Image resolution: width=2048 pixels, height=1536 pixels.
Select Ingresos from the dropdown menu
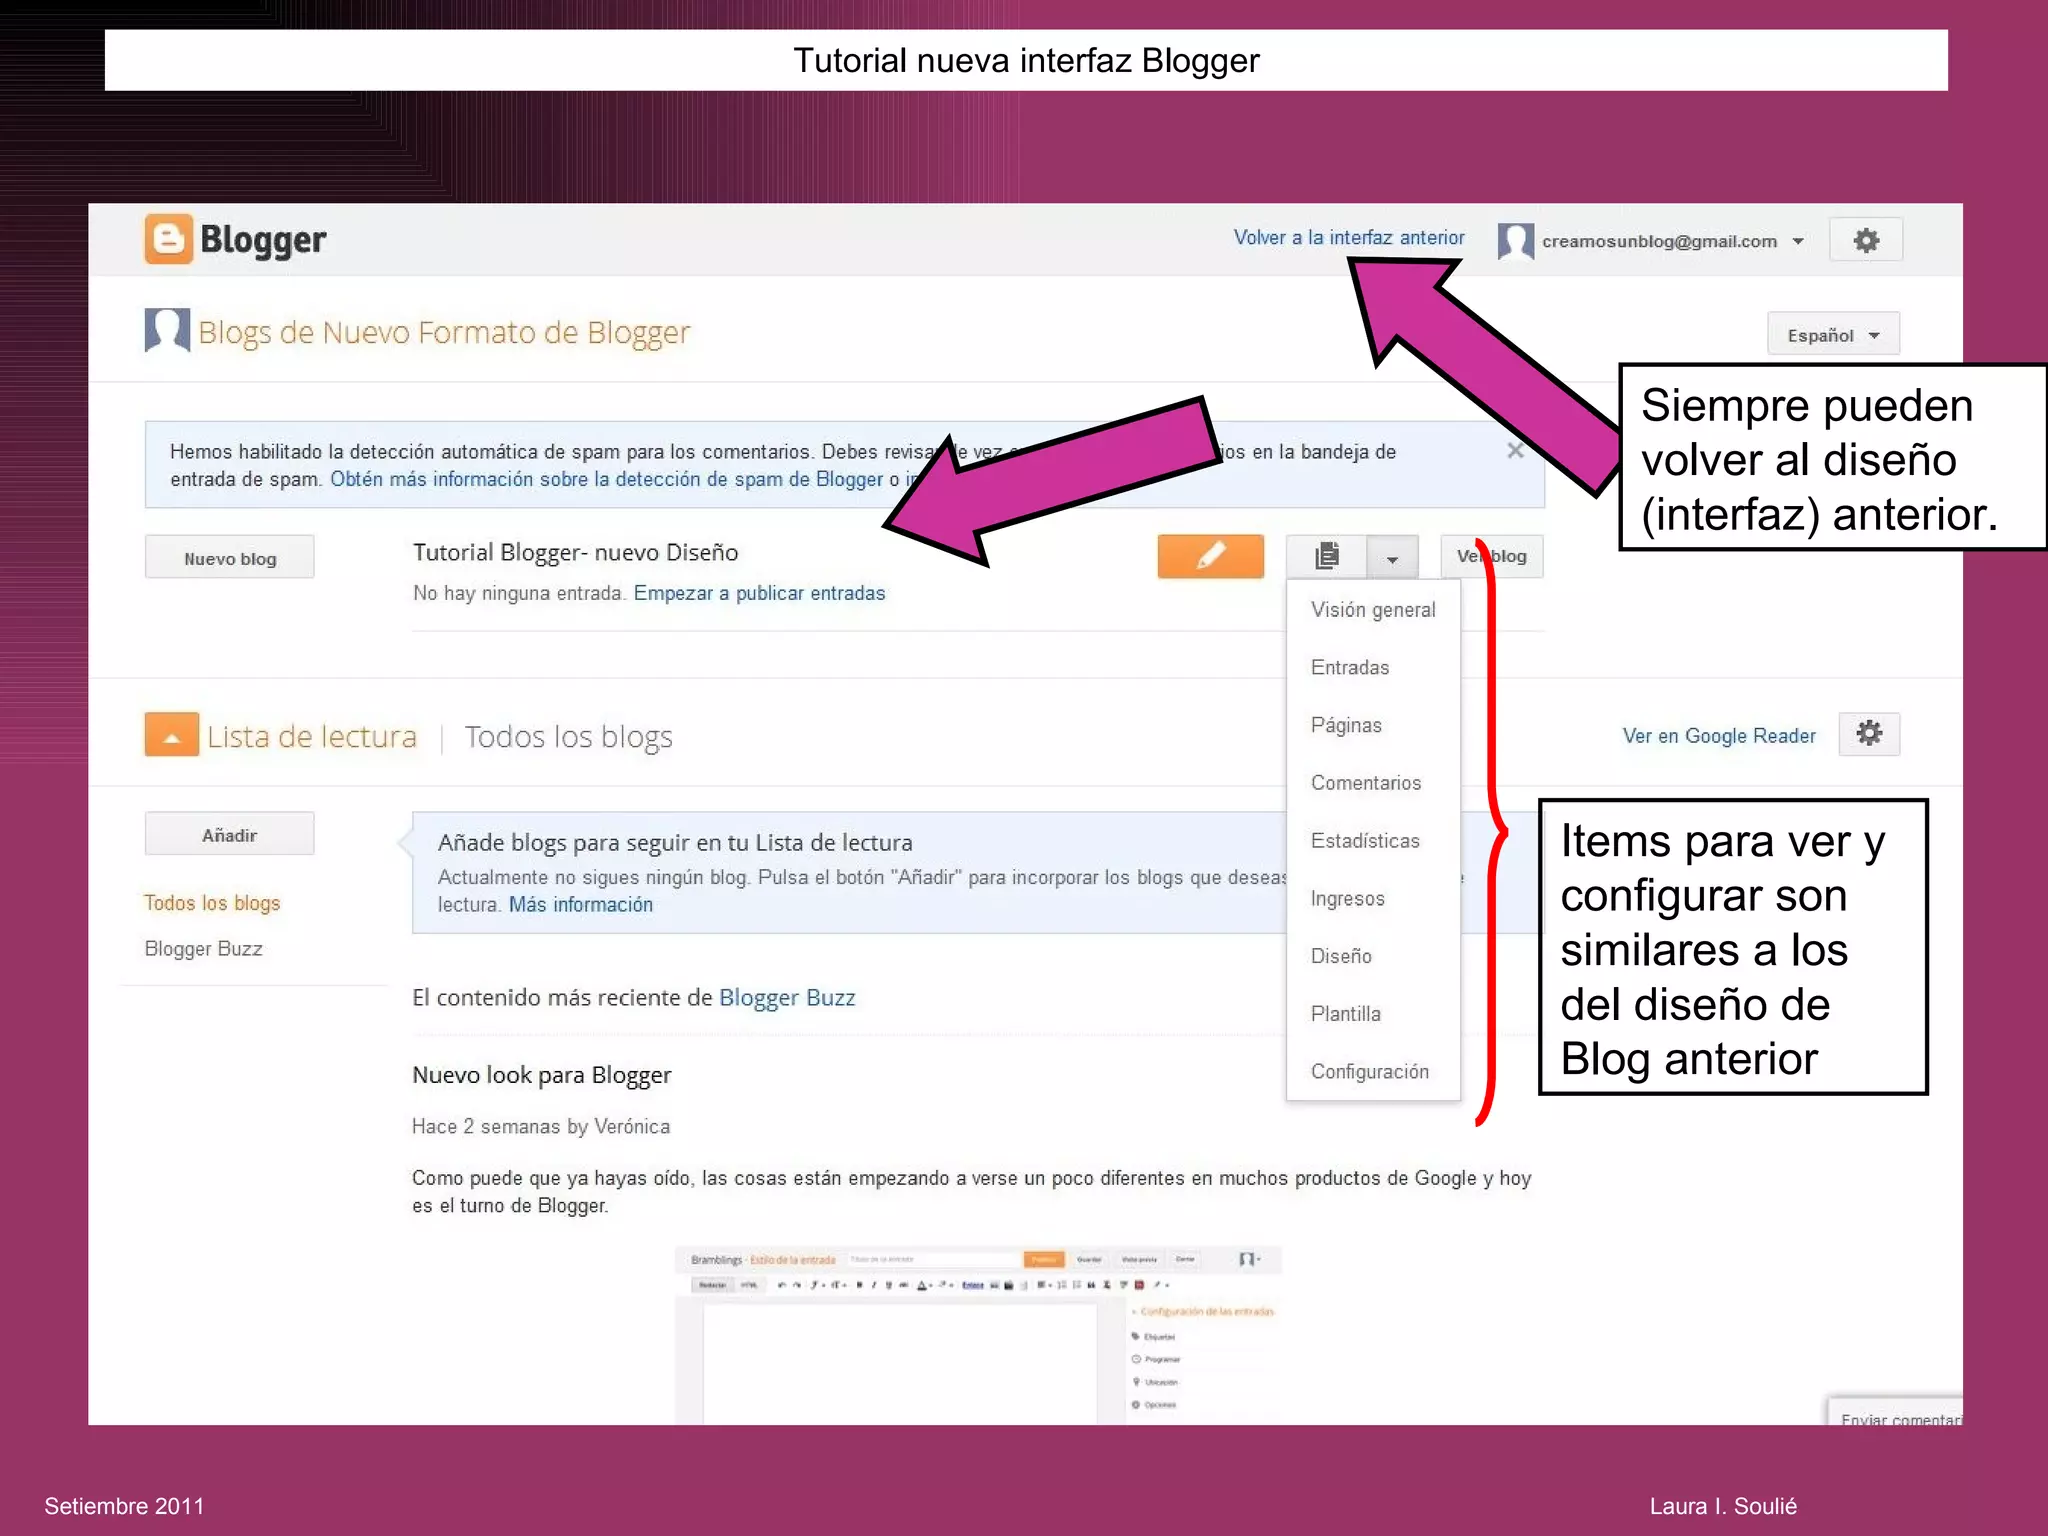coord(1373,899)
